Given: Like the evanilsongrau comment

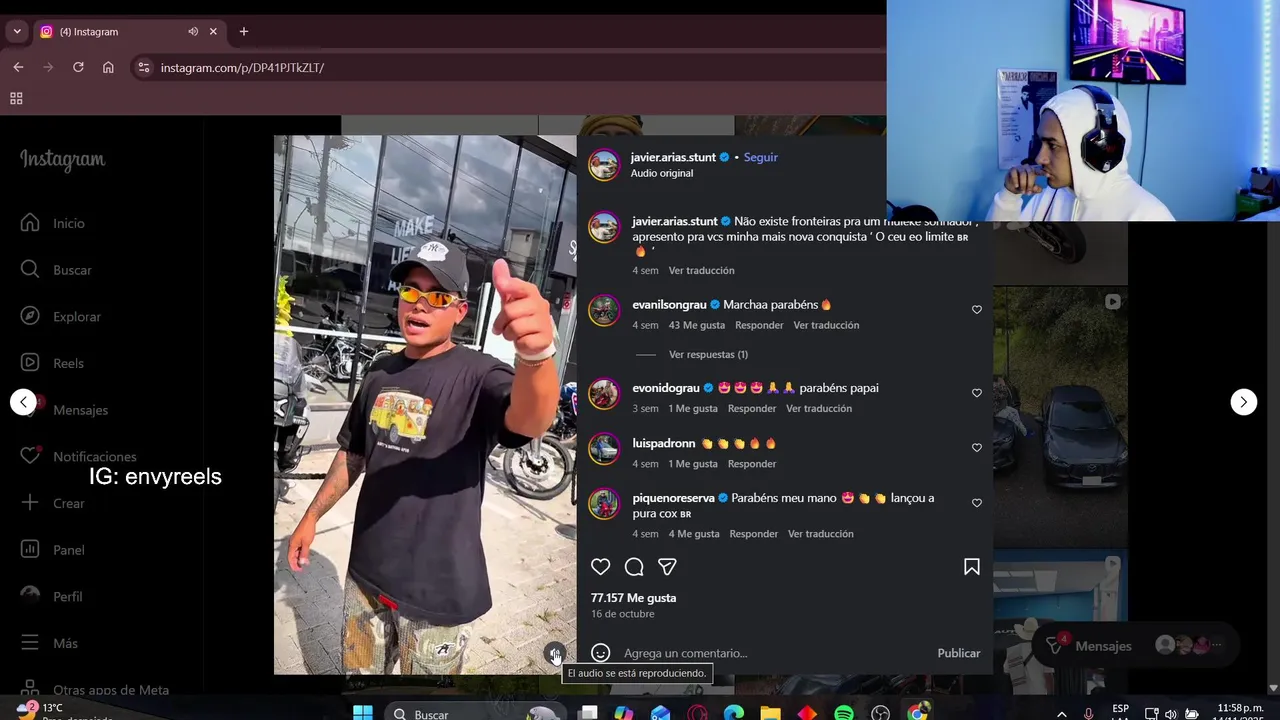Looking at the screenshot, I should [977, 310].
